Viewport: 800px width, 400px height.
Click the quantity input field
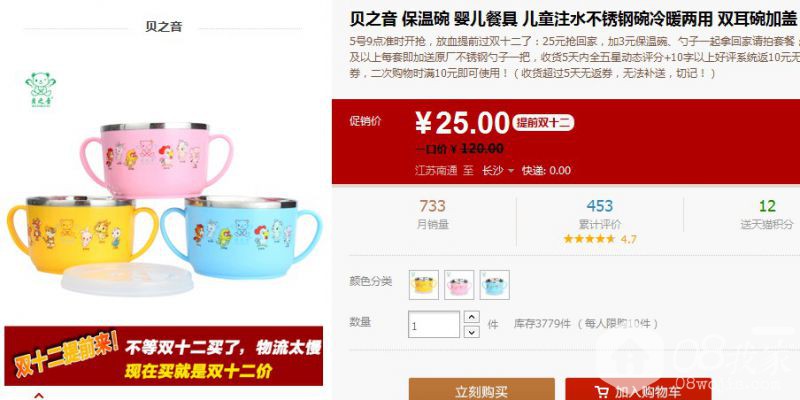tap(434, 324)
